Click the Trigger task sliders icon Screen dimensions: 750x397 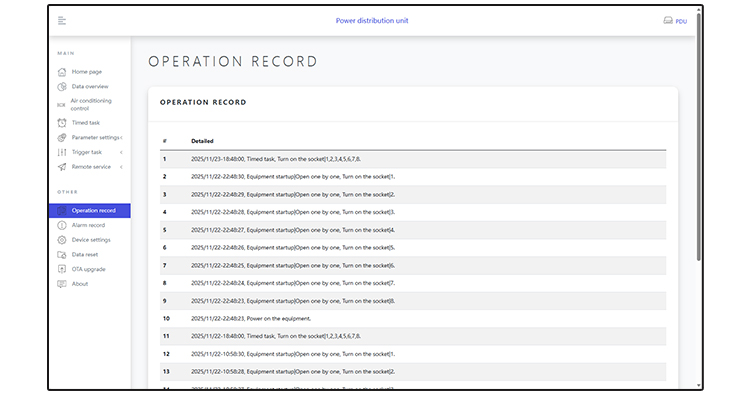[x=62, y=152]
